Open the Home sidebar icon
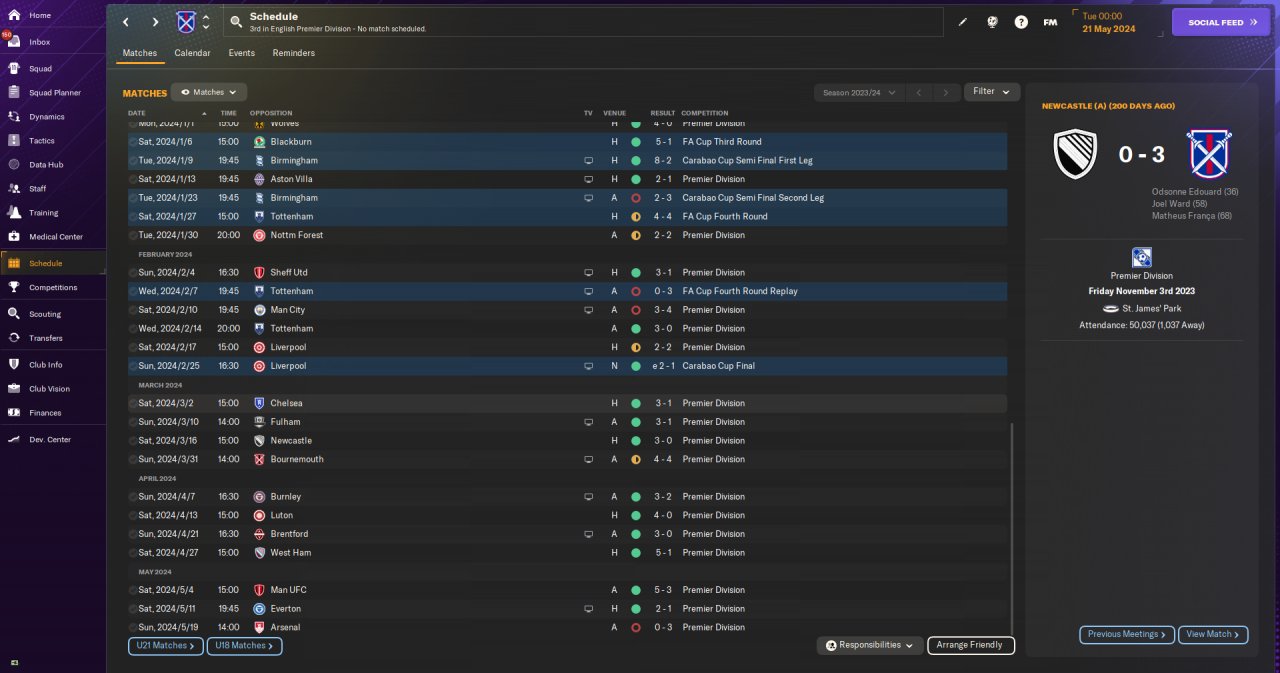Image resolution: width=1280 pixels, height=673 pixels. click(x=14, y=15)
